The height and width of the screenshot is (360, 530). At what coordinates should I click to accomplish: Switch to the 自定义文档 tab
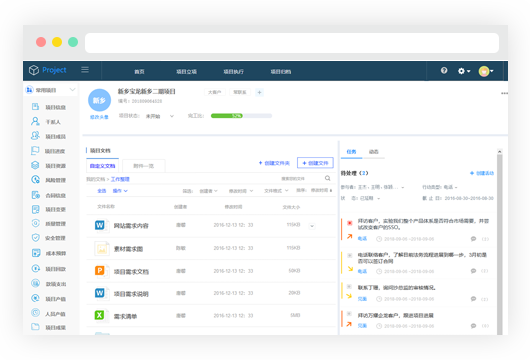point(102,166)
